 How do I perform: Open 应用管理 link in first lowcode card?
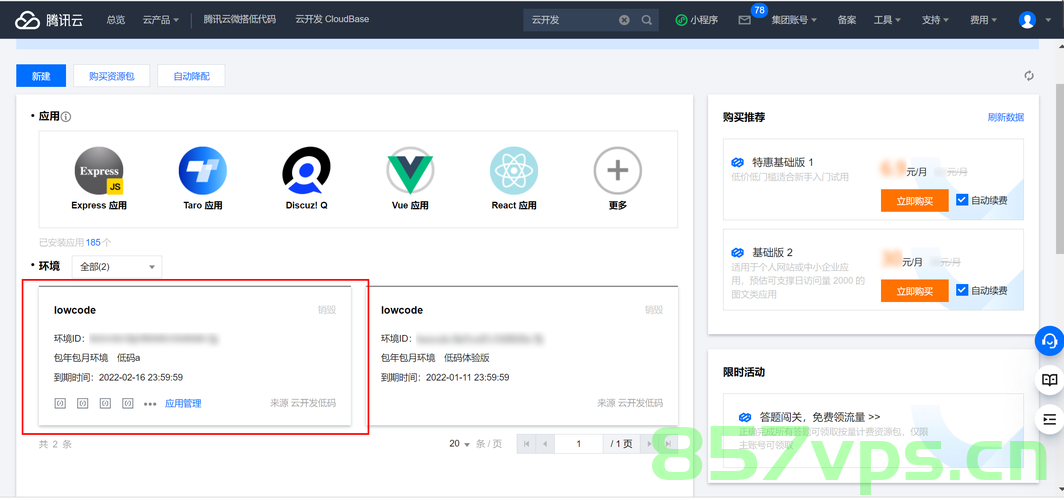tap(183, 404)
